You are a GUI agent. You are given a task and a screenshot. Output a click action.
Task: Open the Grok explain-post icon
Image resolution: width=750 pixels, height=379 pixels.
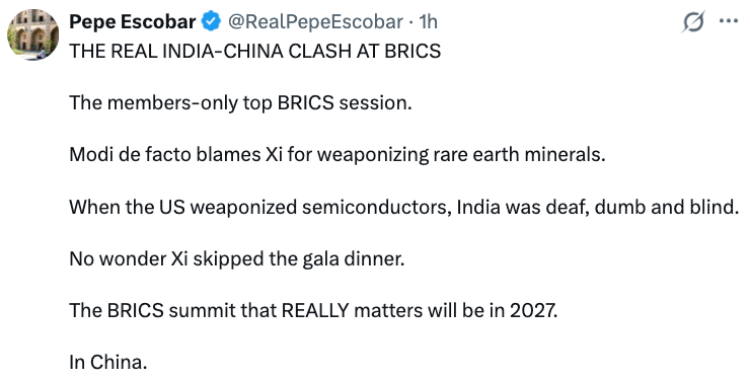tap(693, 22)
